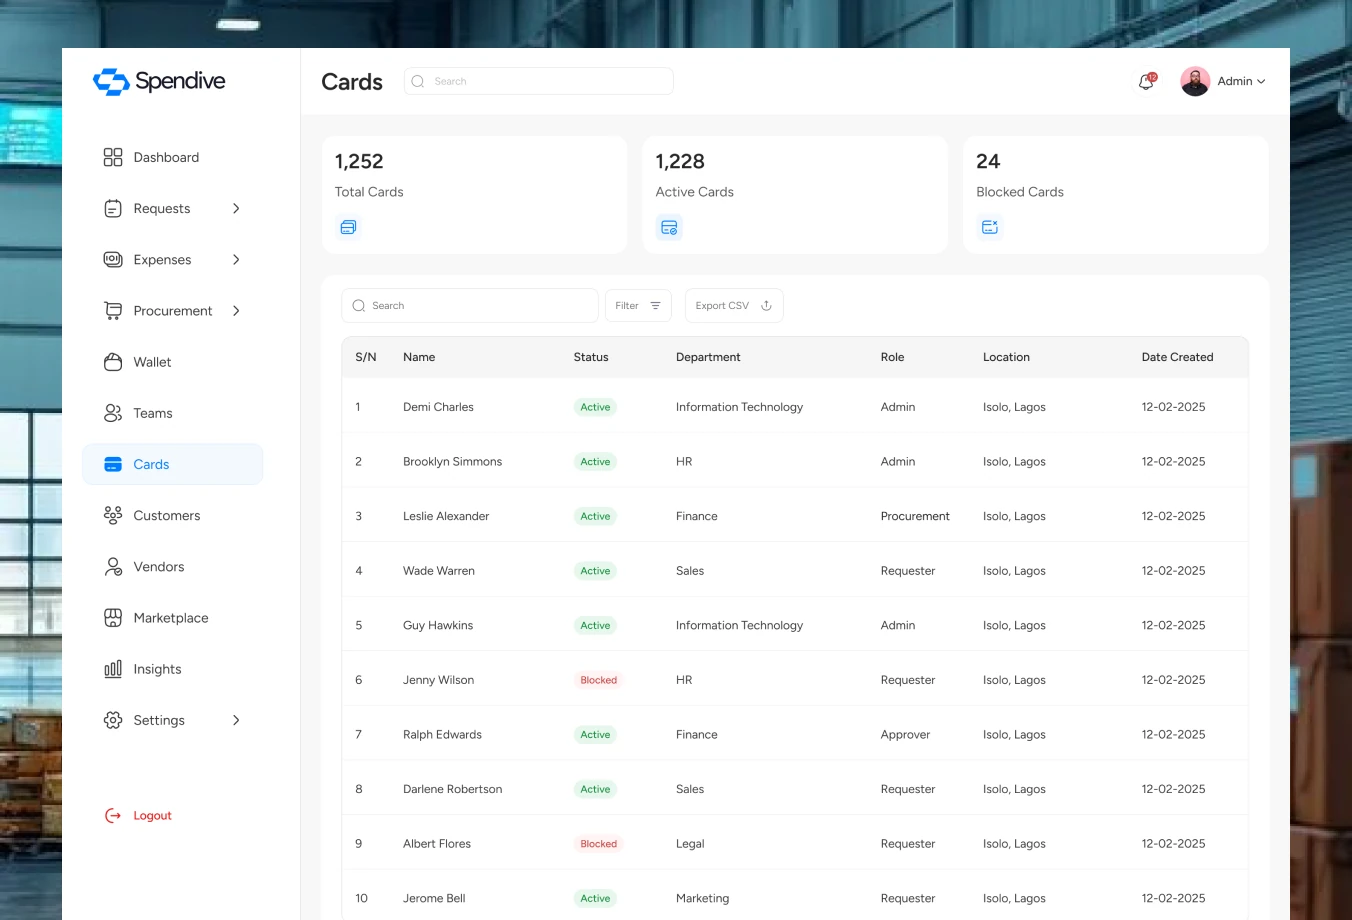This screenshot has width=1352, height=920.
Task: Click the Admin profile avatar
Action: click(1195, 81)
